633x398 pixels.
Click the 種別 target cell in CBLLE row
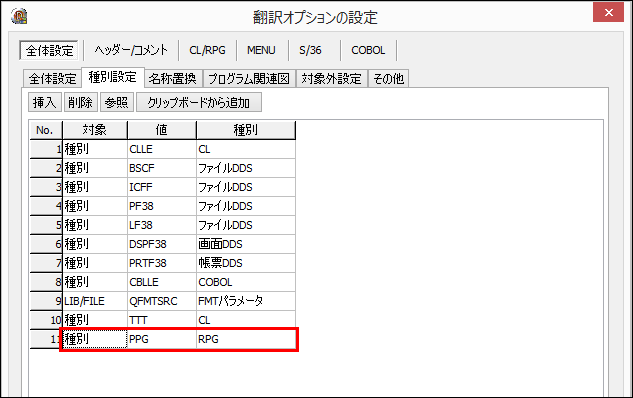95,282
